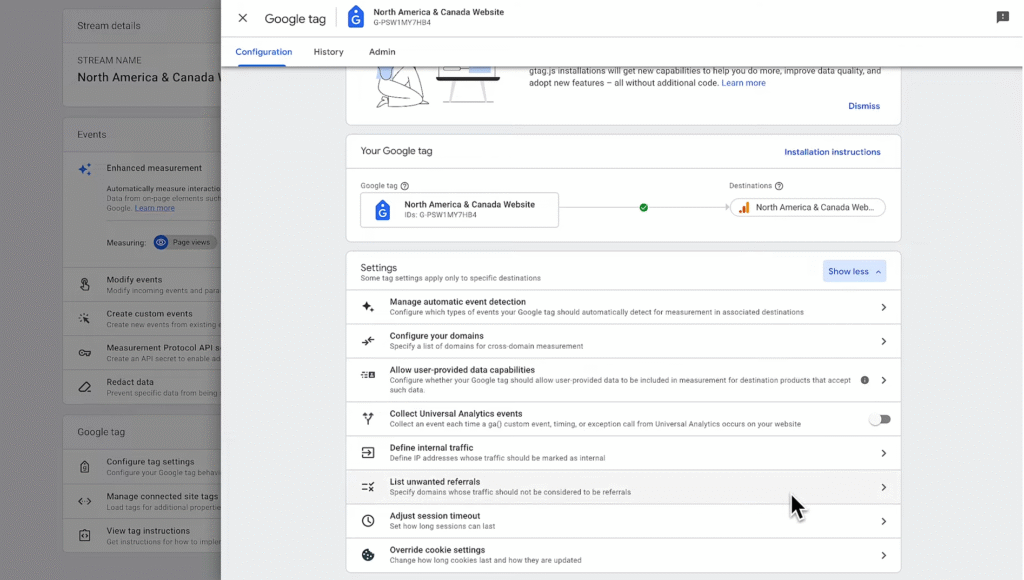The width and height of the screenshot is (1024, 580).
Task: Close the Google tag panel
Action: pos(243,18)
